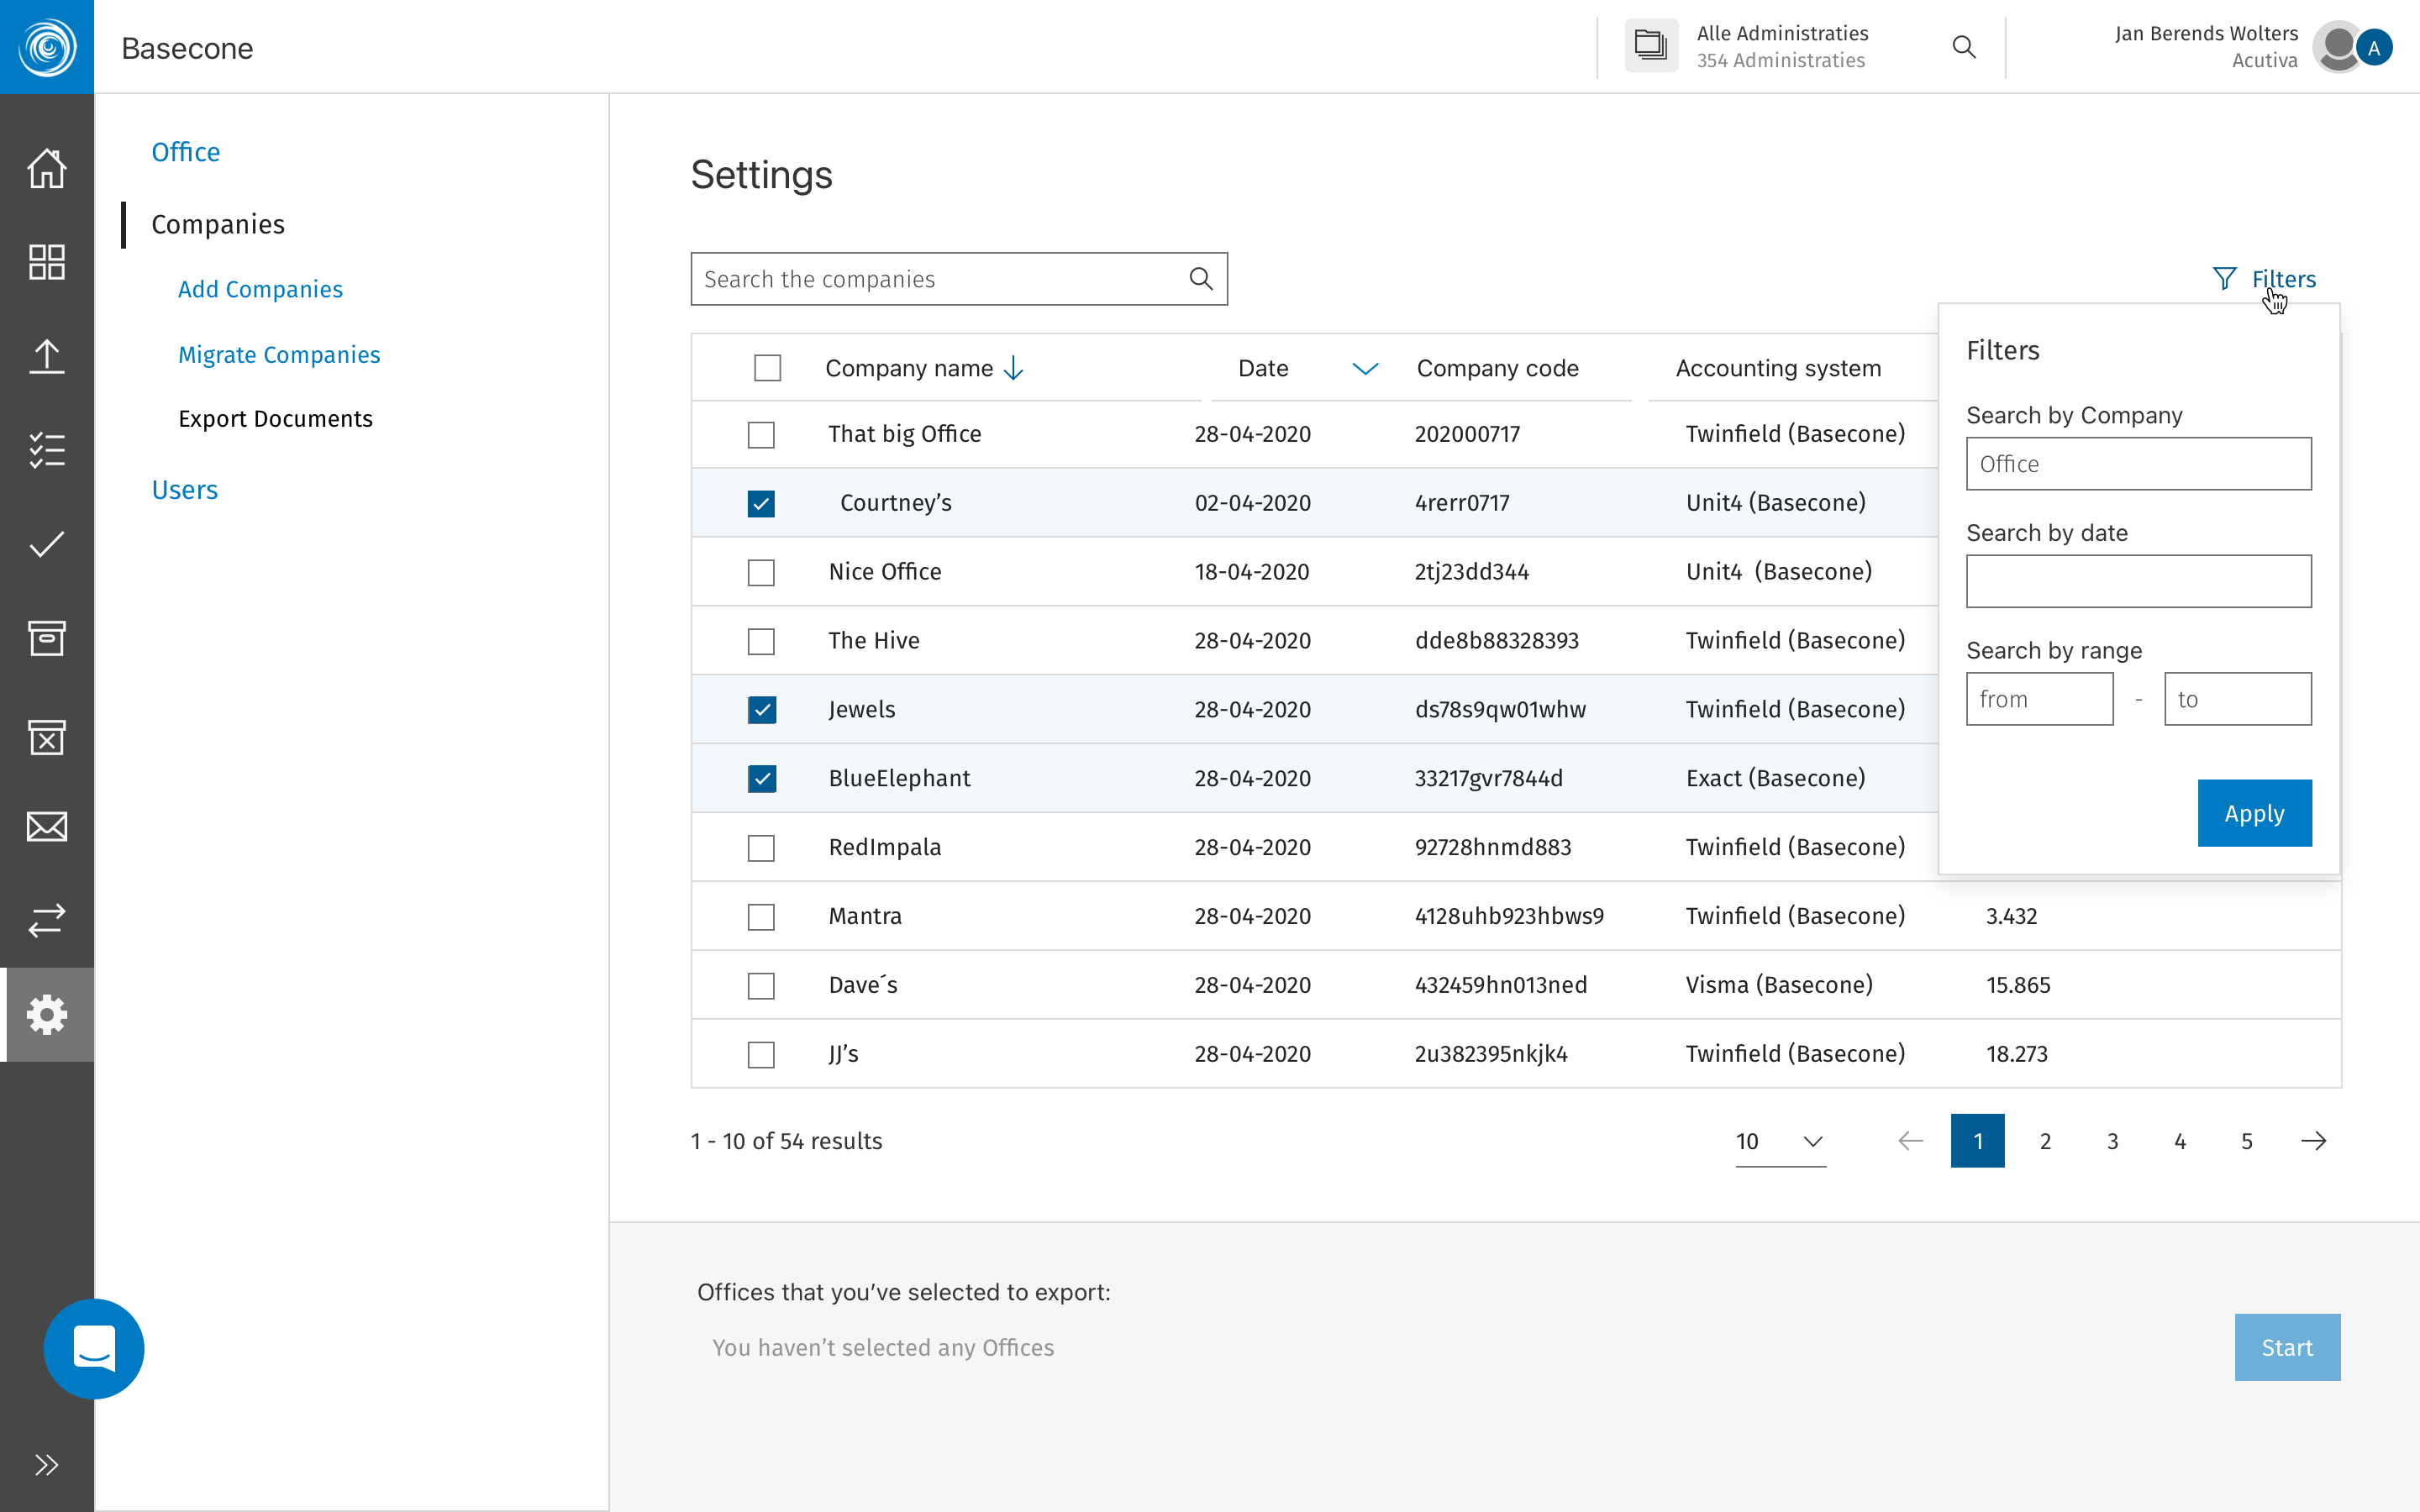Expand the sidebar with double-chevron icon

tap(47, 1465)
